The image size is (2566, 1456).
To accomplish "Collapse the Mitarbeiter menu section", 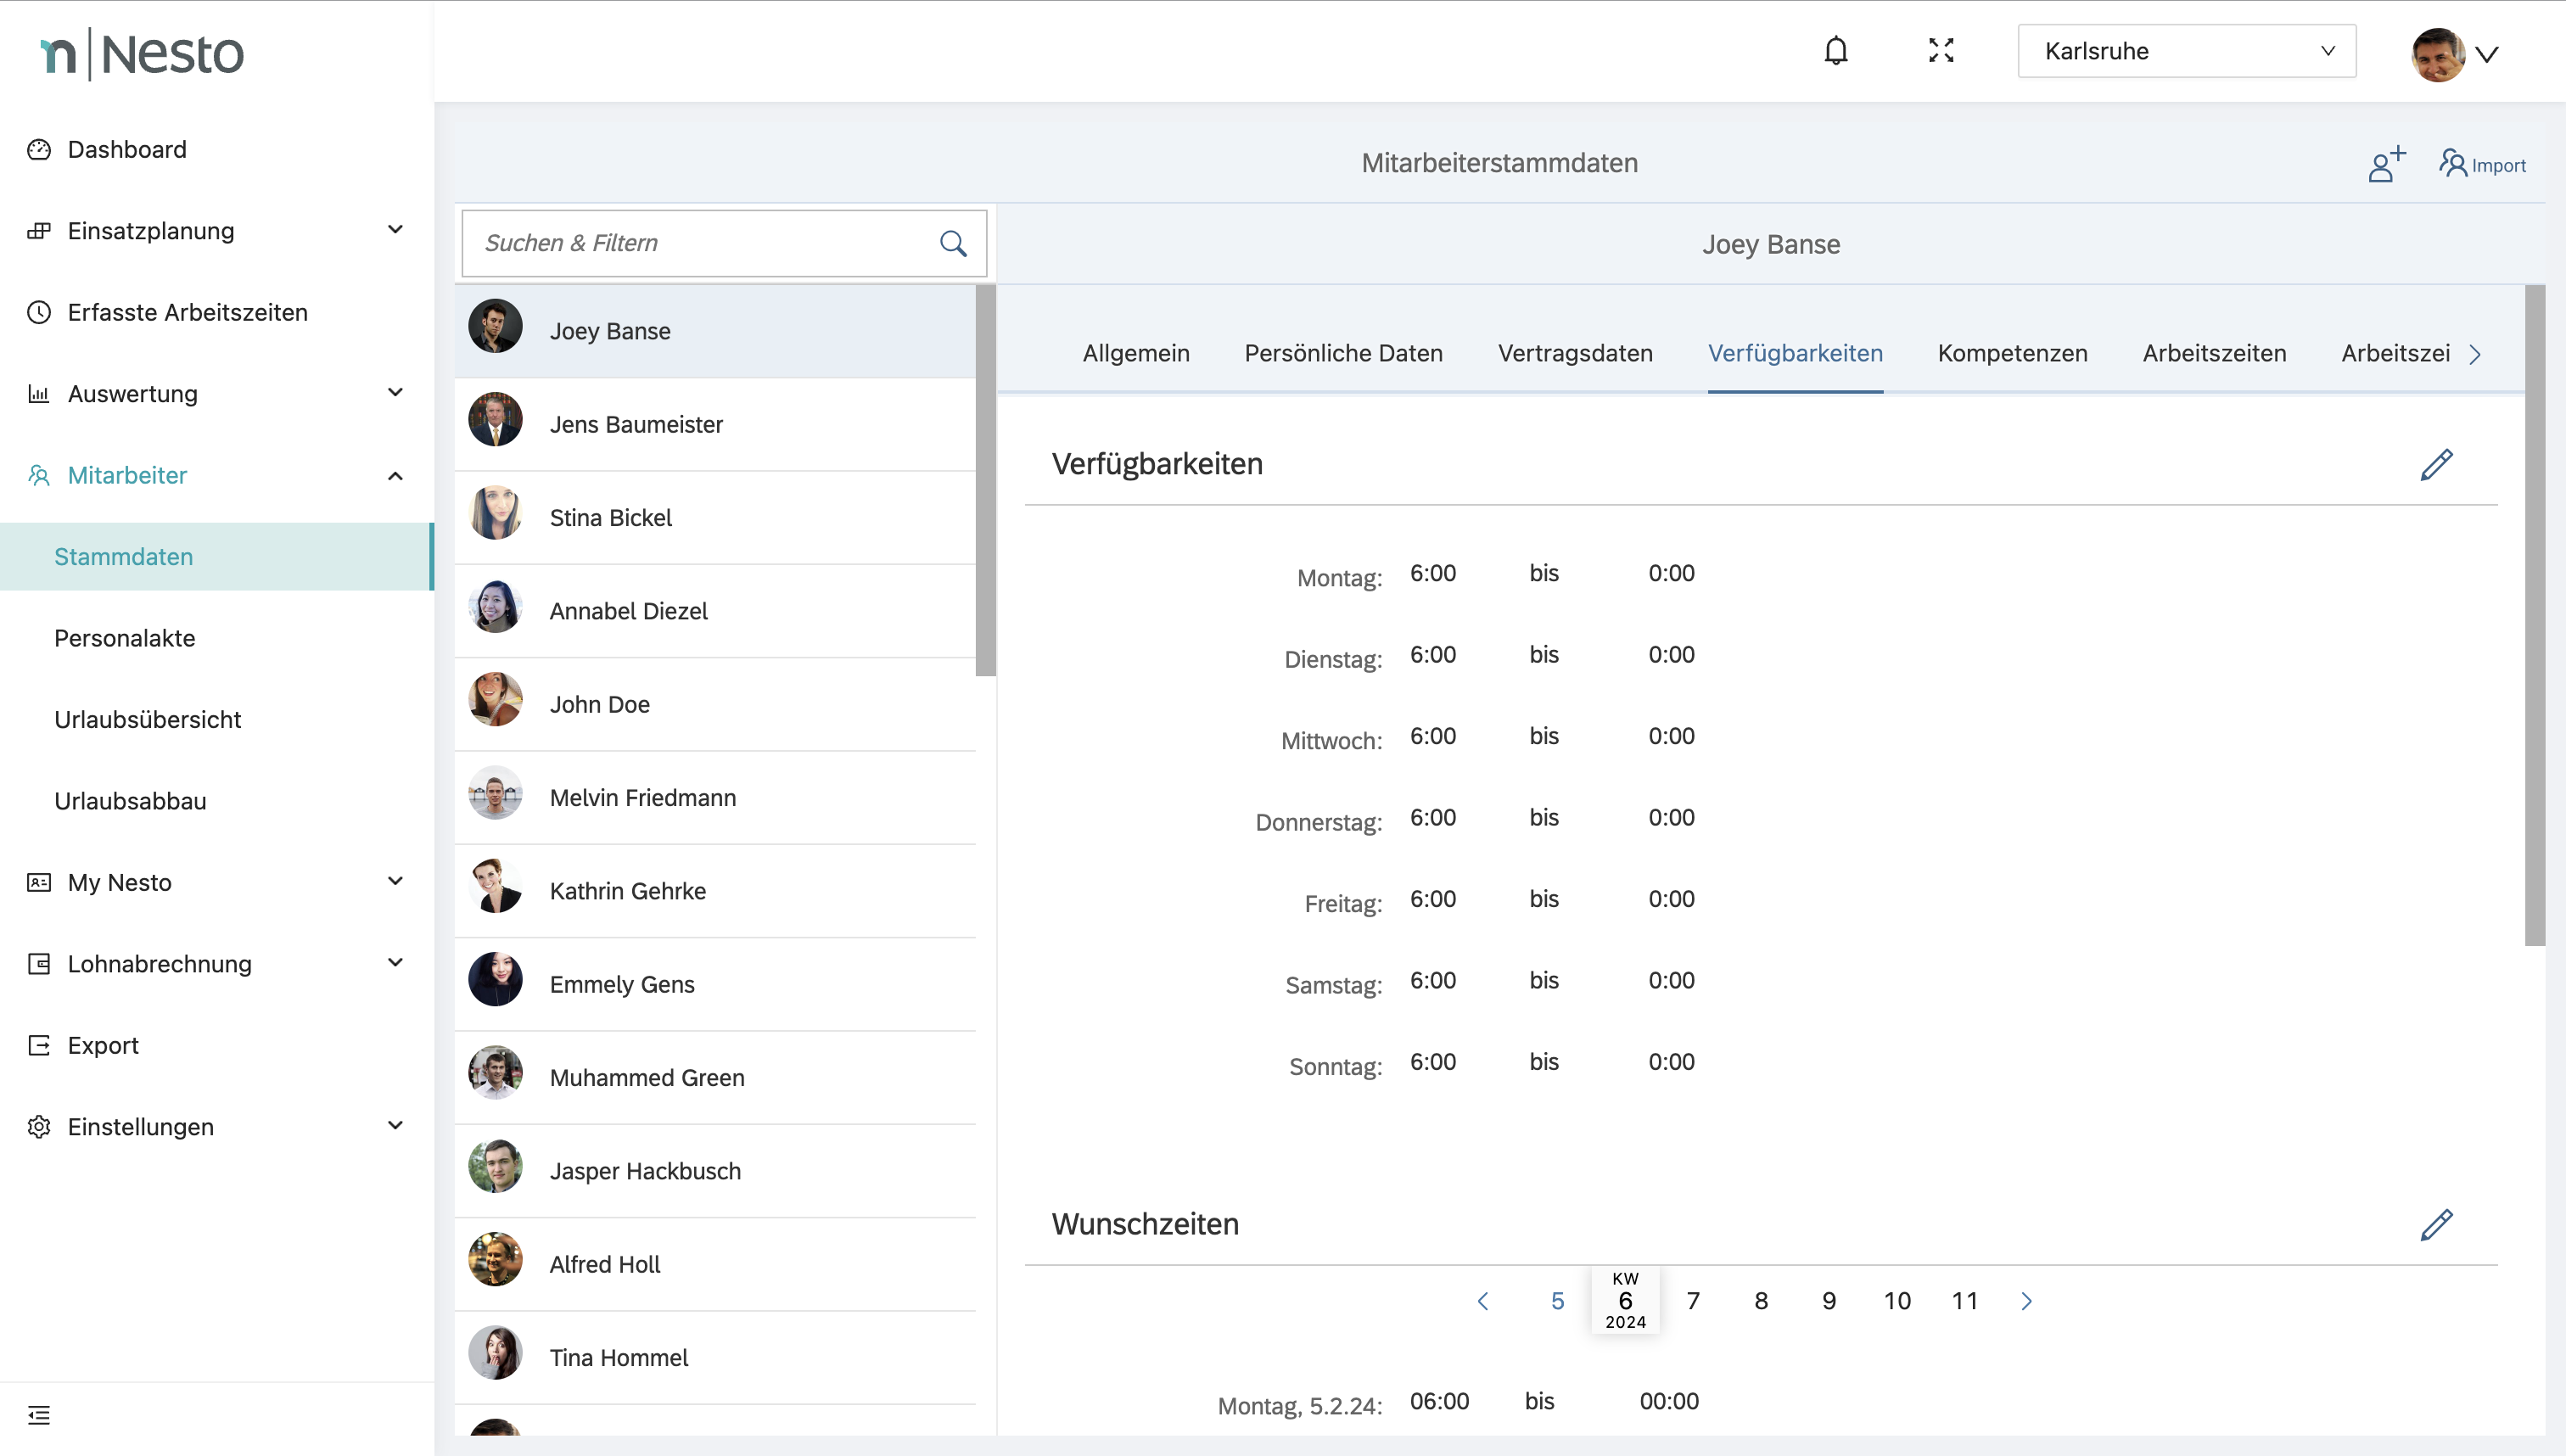I will pyautogui.click(x=395, y=475).
